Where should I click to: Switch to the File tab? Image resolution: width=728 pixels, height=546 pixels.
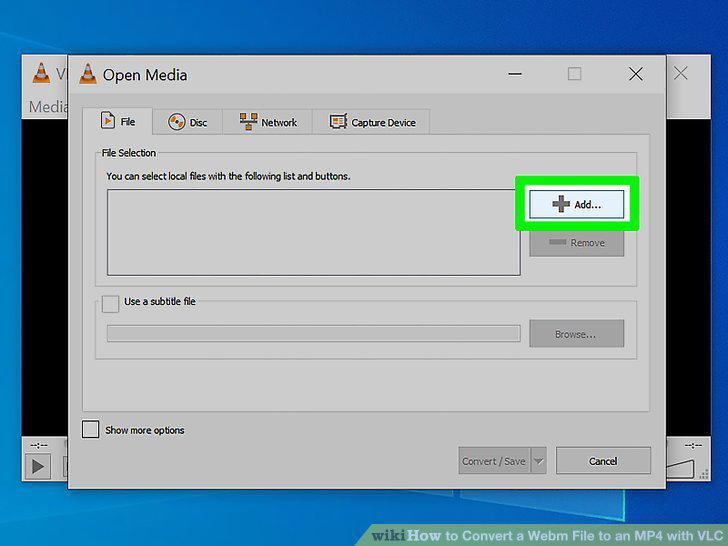pos(118,122)
